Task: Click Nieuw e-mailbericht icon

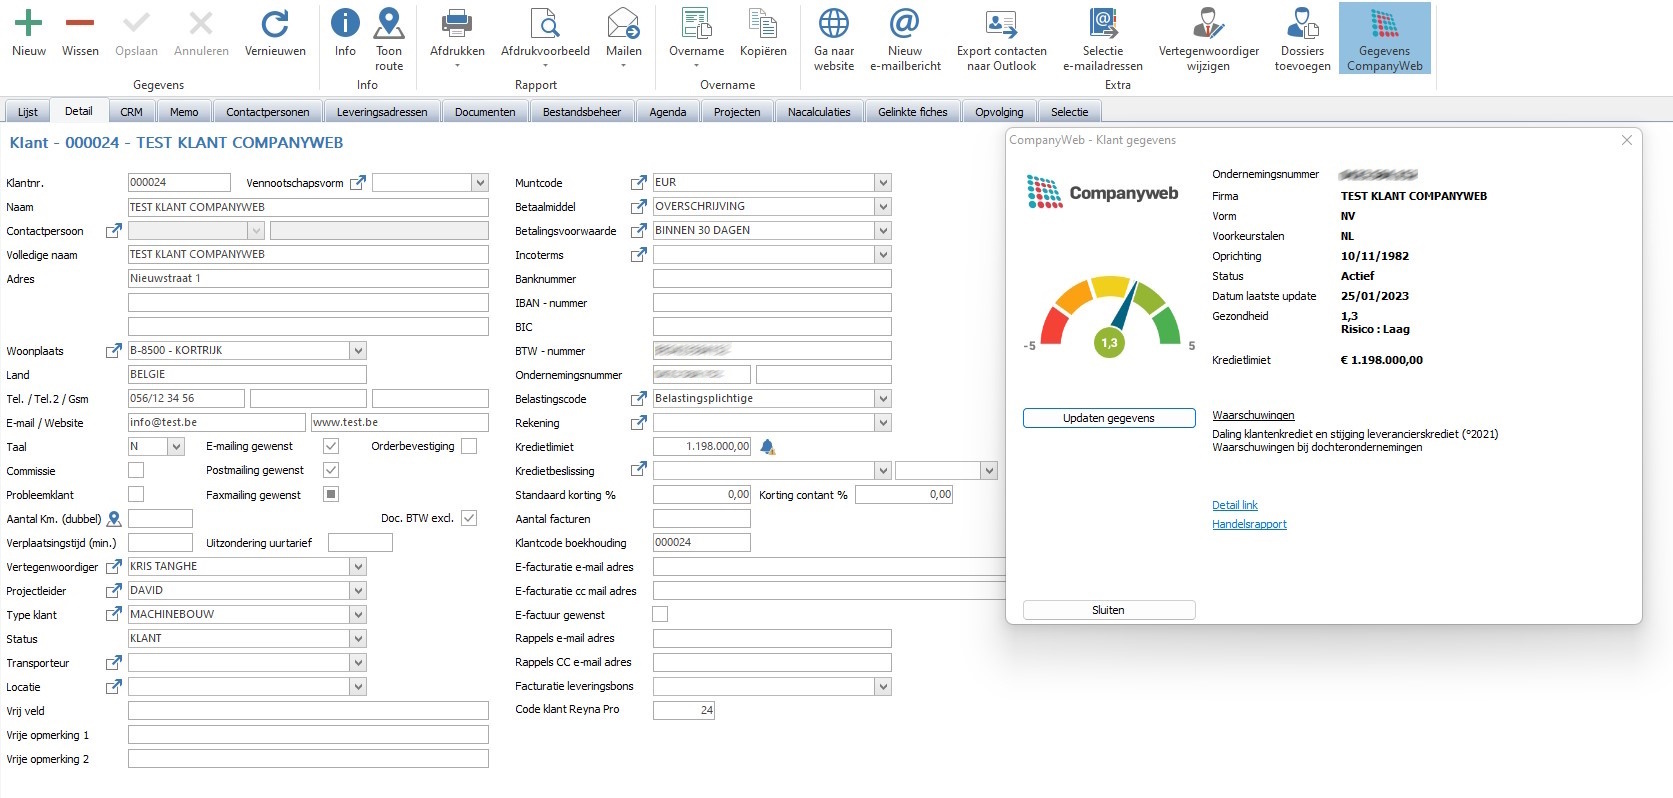Action: click(x=905, y=22)
